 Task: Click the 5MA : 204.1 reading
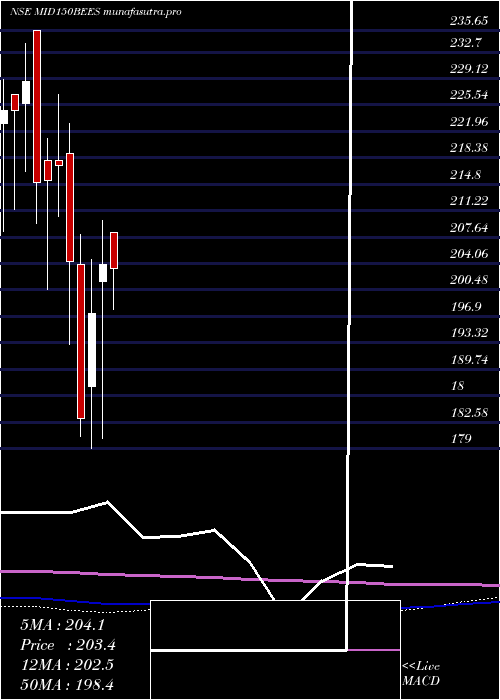point(62,625)
